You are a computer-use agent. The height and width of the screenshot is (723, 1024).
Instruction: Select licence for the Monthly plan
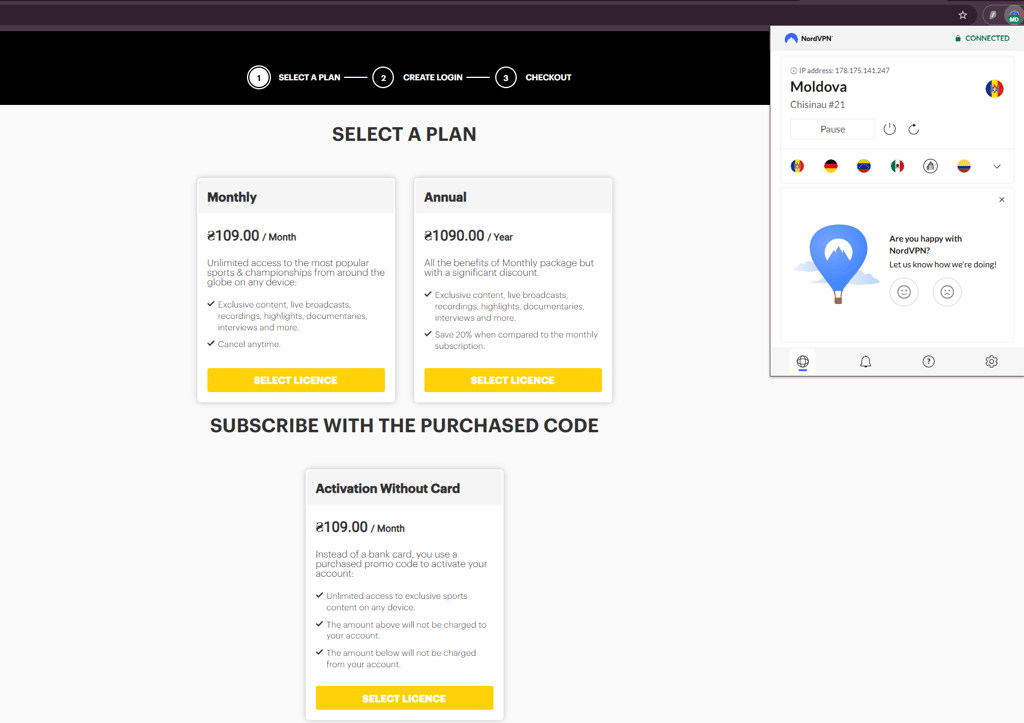coord(296,380)
